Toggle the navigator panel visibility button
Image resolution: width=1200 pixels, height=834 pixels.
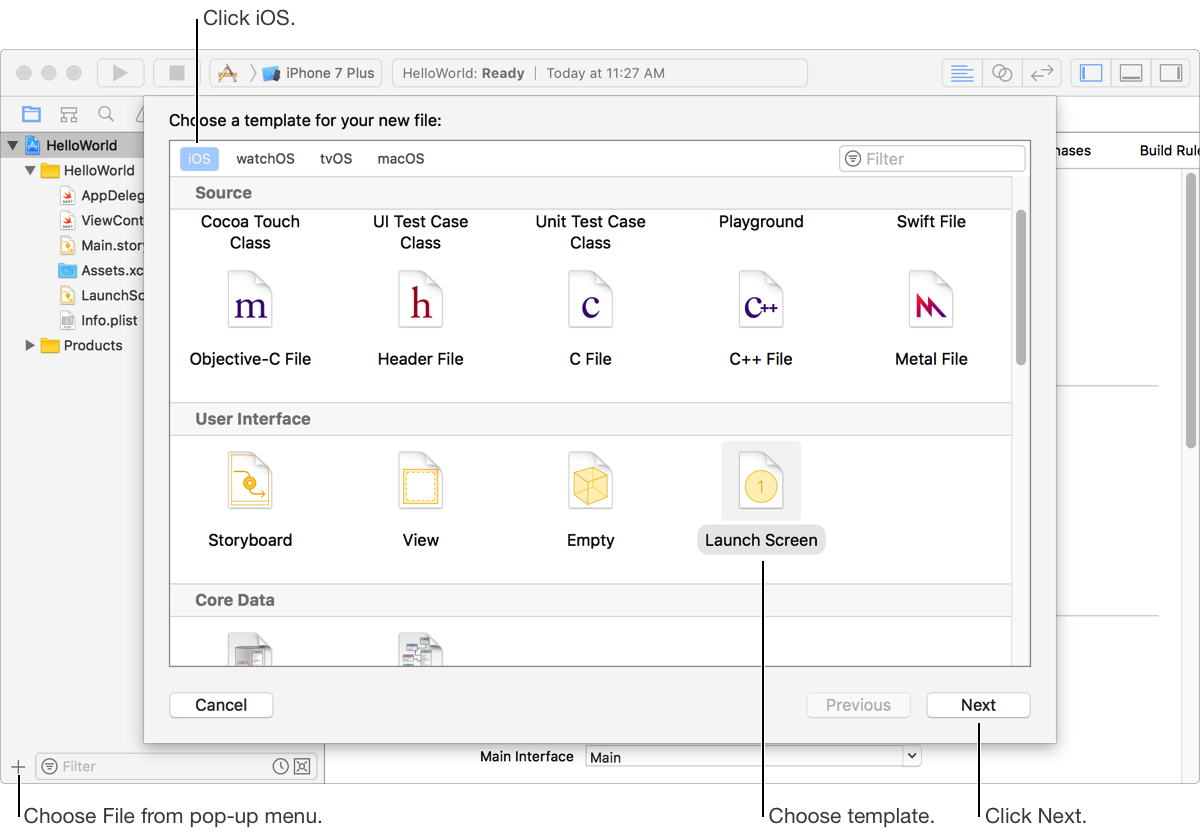1092,73
